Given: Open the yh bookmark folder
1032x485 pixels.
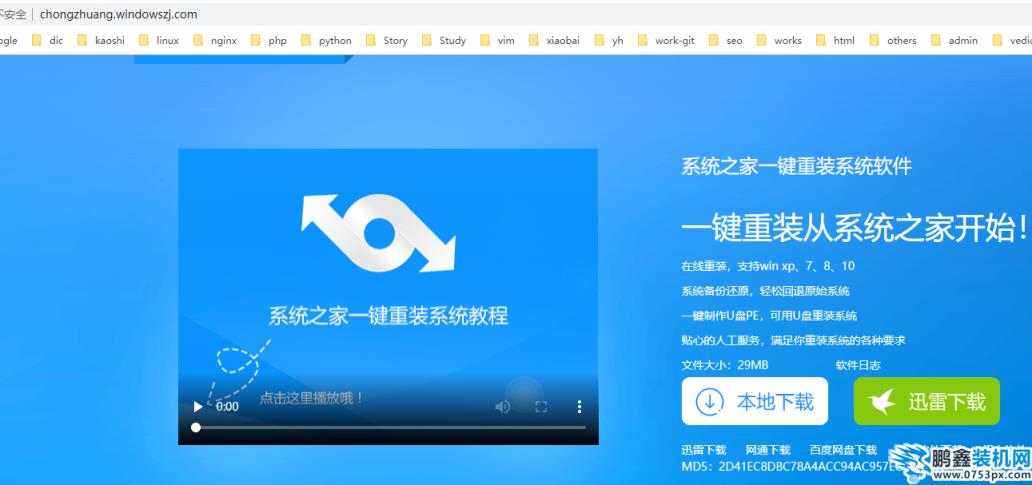Looking at the screenshot, I should click(609, 40).
